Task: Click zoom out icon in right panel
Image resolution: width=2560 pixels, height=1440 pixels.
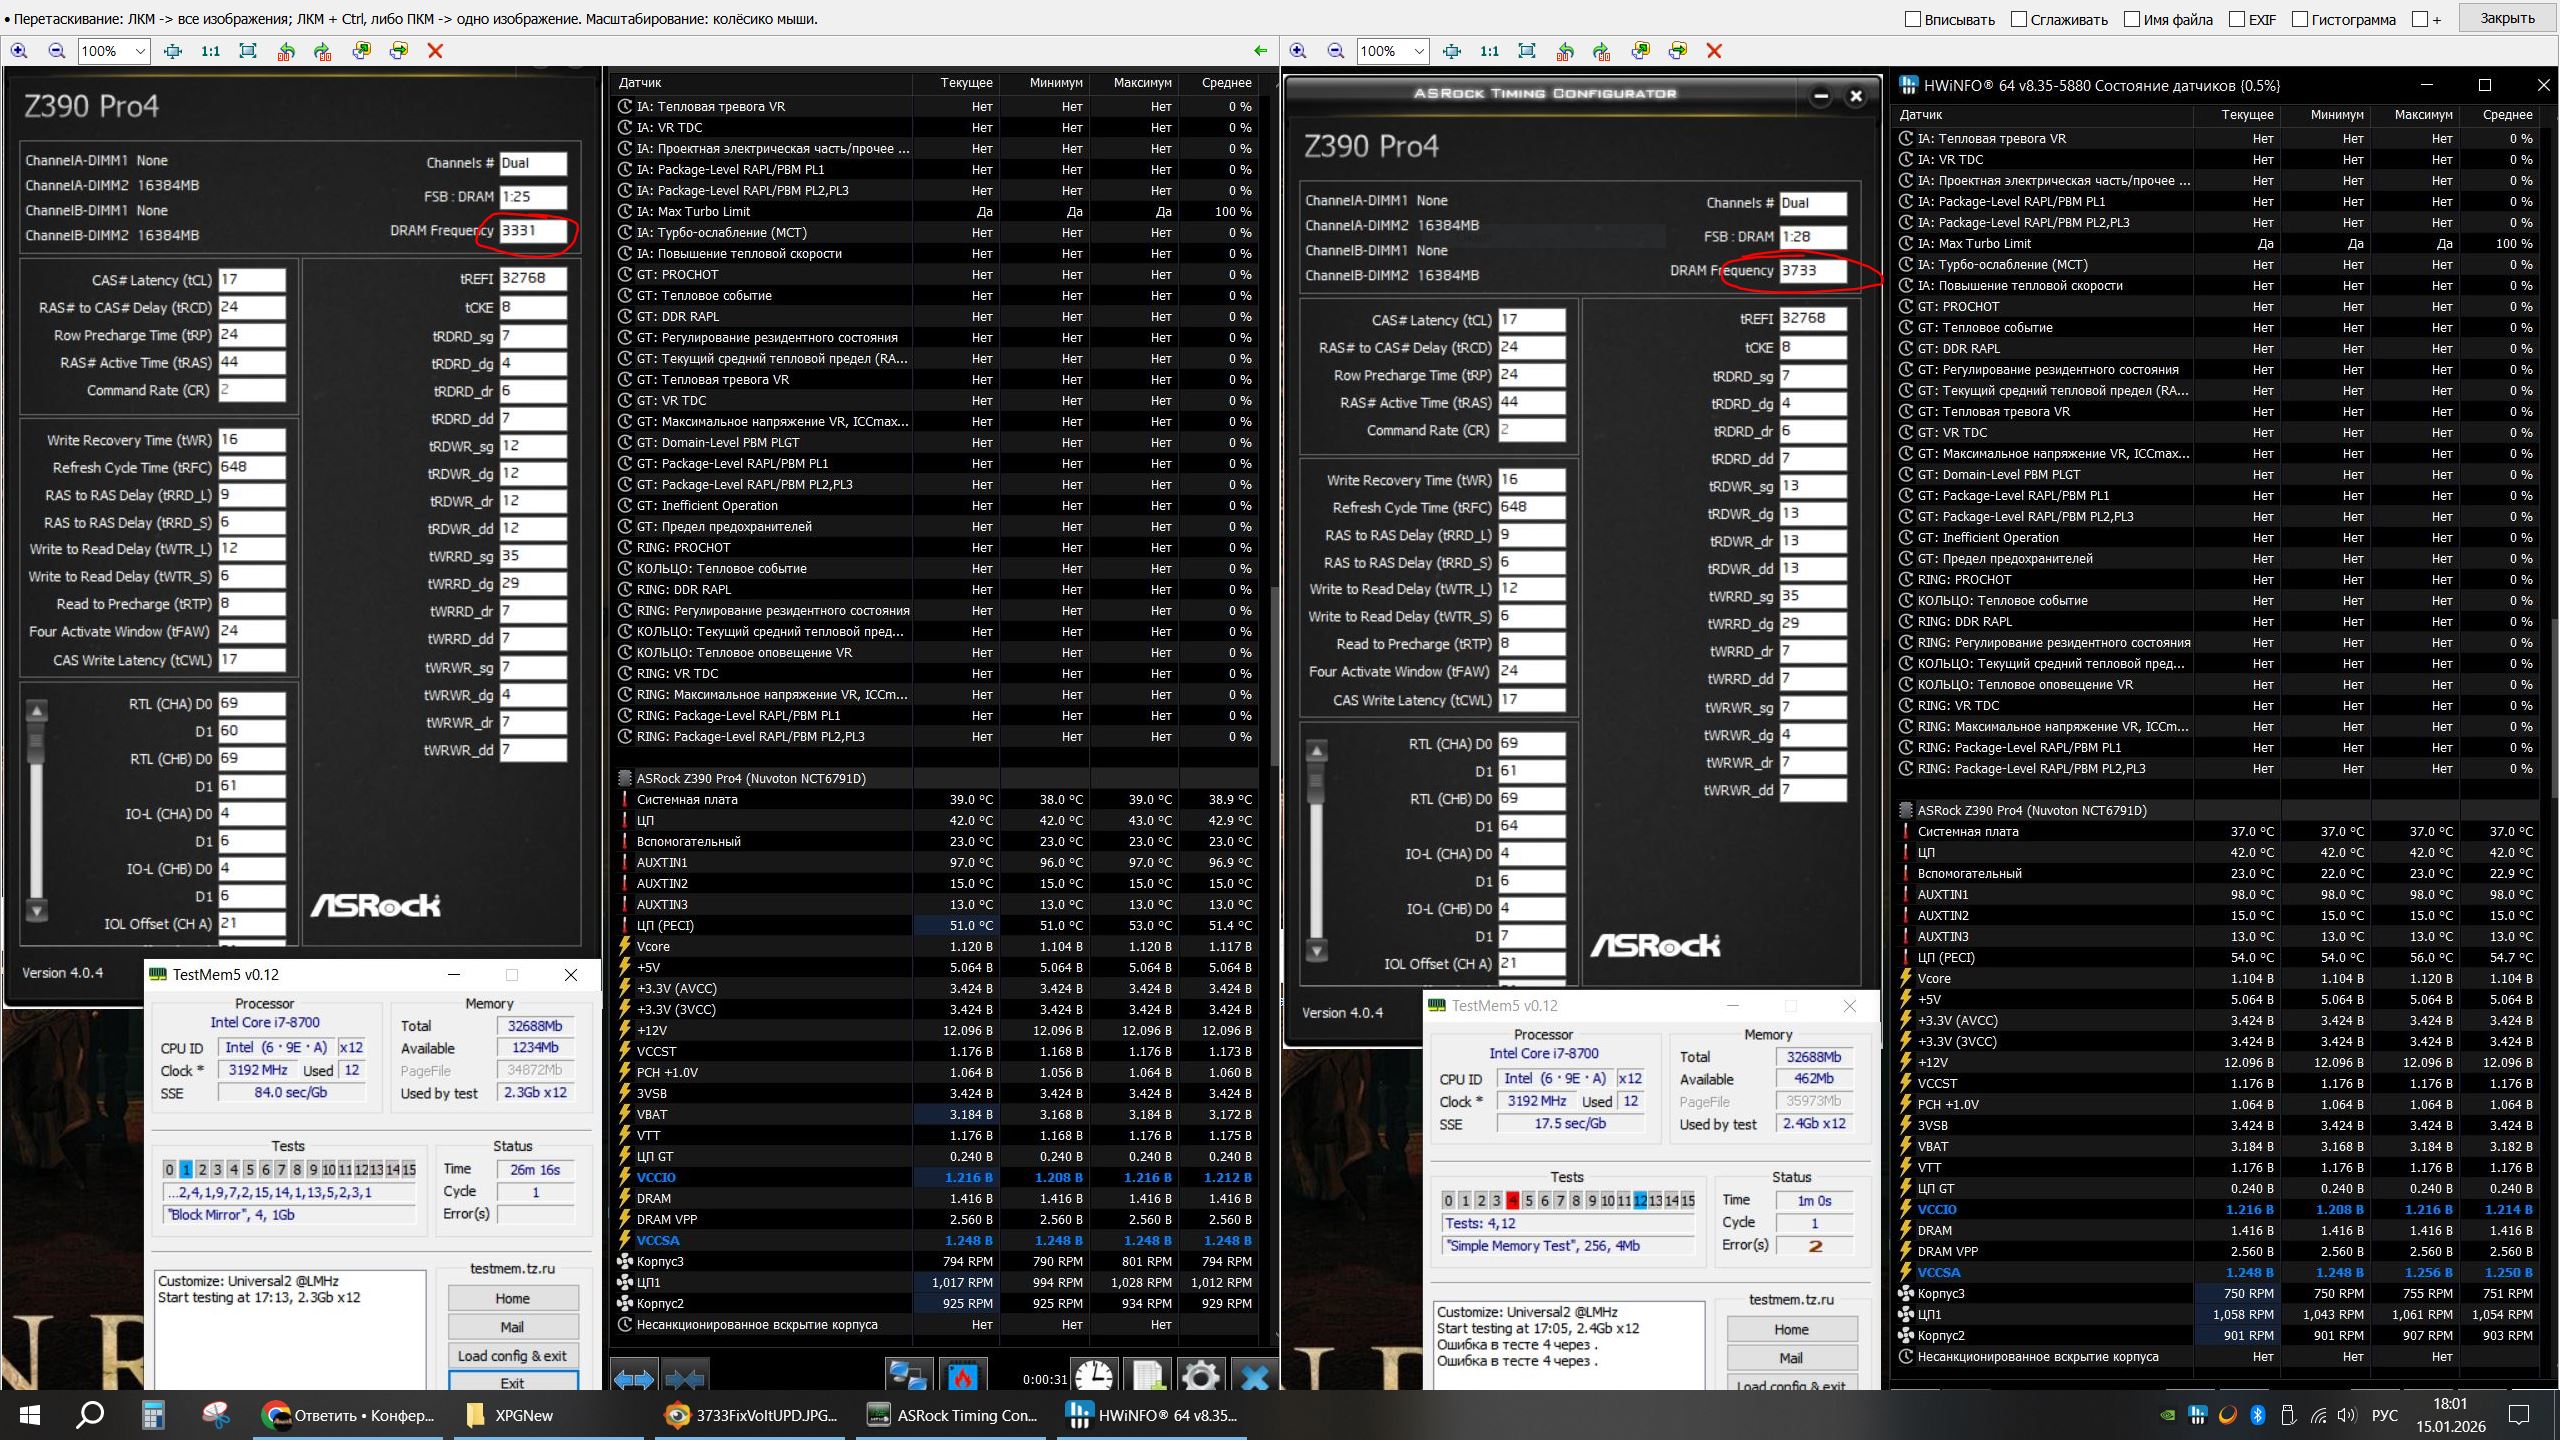Action: (x=1335, y=51)
